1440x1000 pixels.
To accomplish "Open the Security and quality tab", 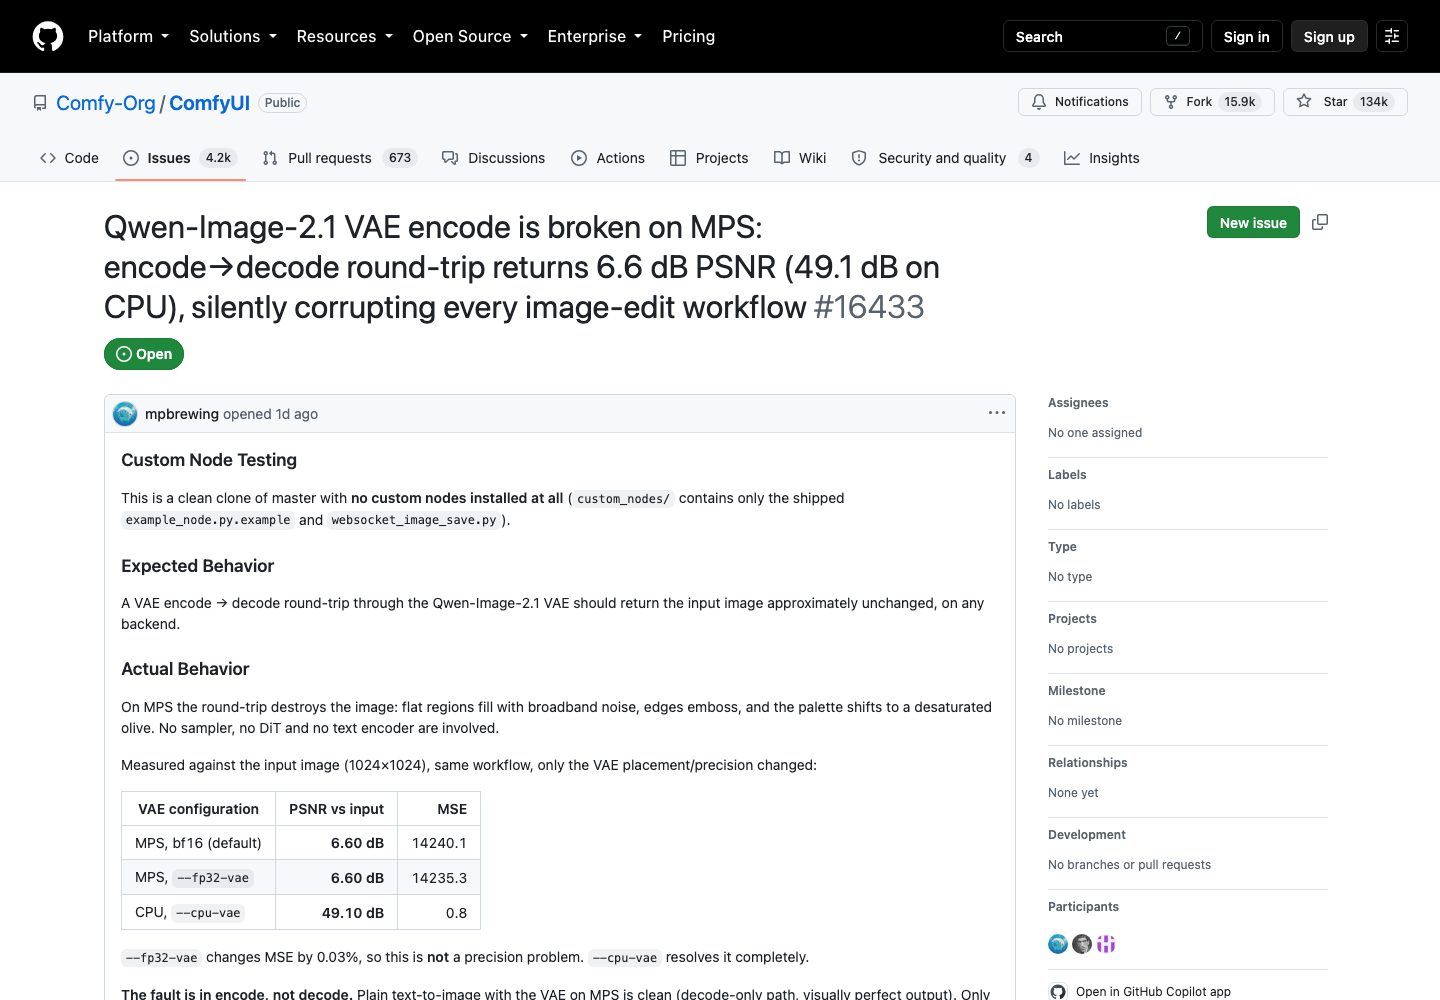I will [x=945, y=158].
